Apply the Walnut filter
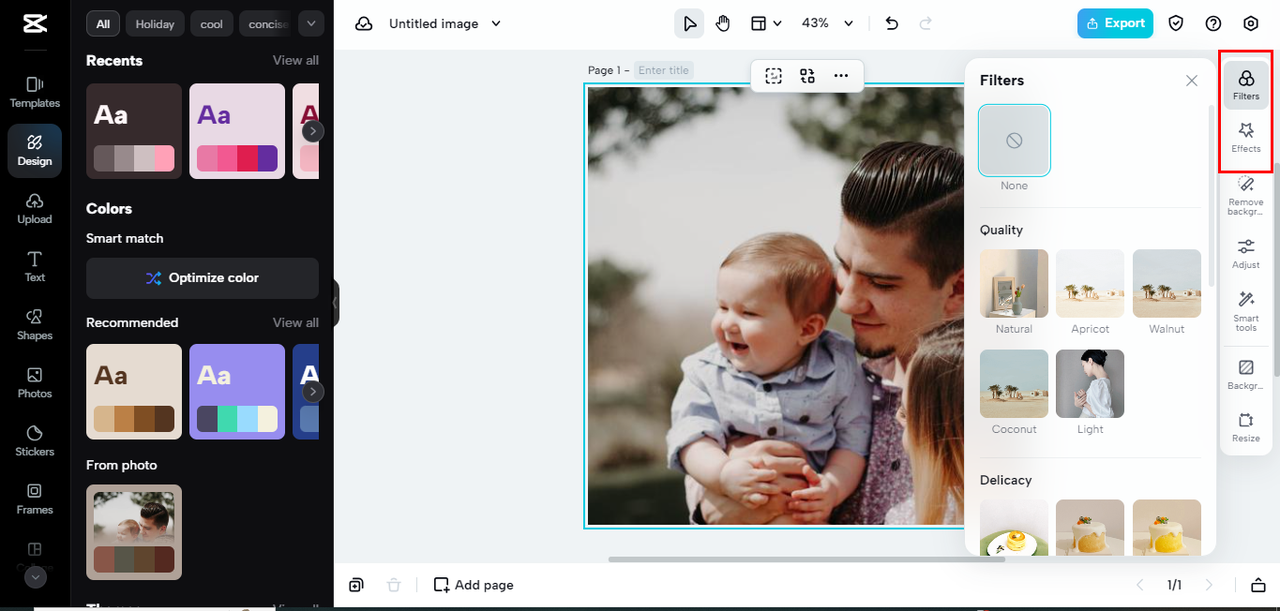 1167,284
